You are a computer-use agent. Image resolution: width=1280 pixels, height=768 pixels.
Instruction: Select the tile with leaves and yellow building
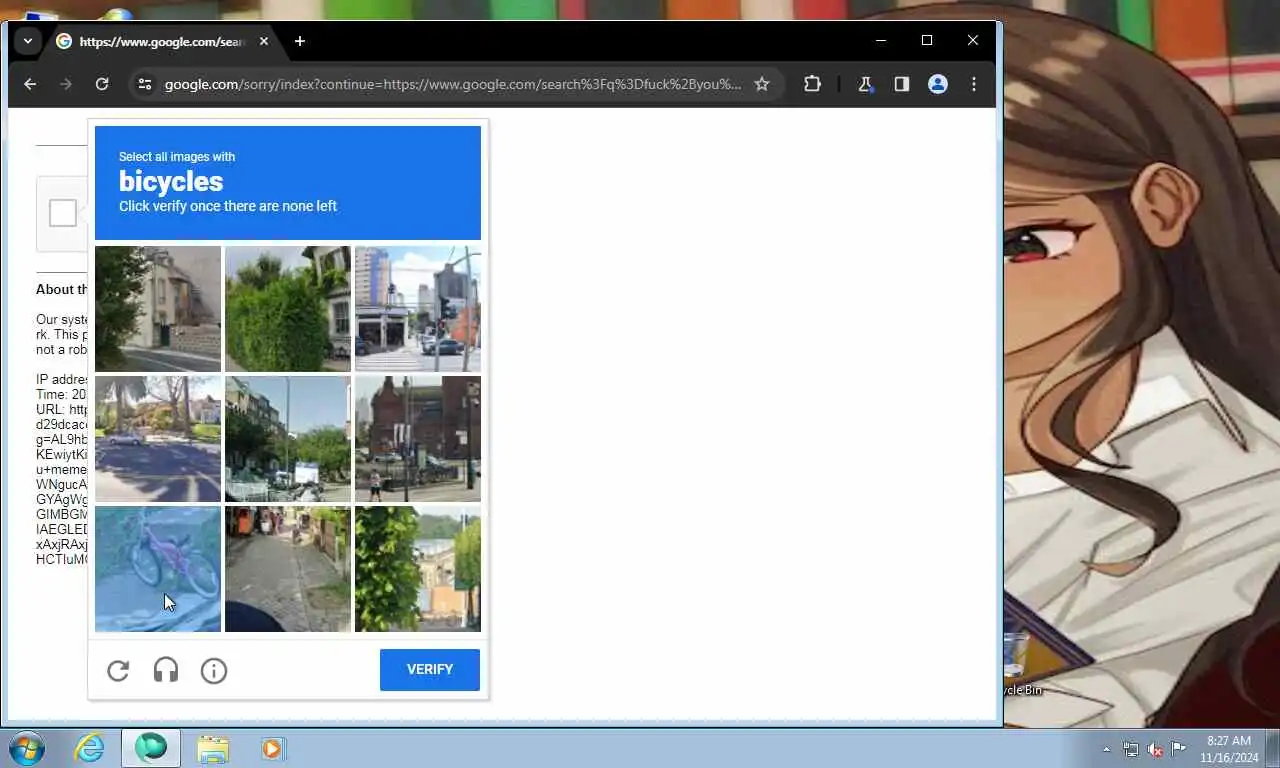point(418,569)
